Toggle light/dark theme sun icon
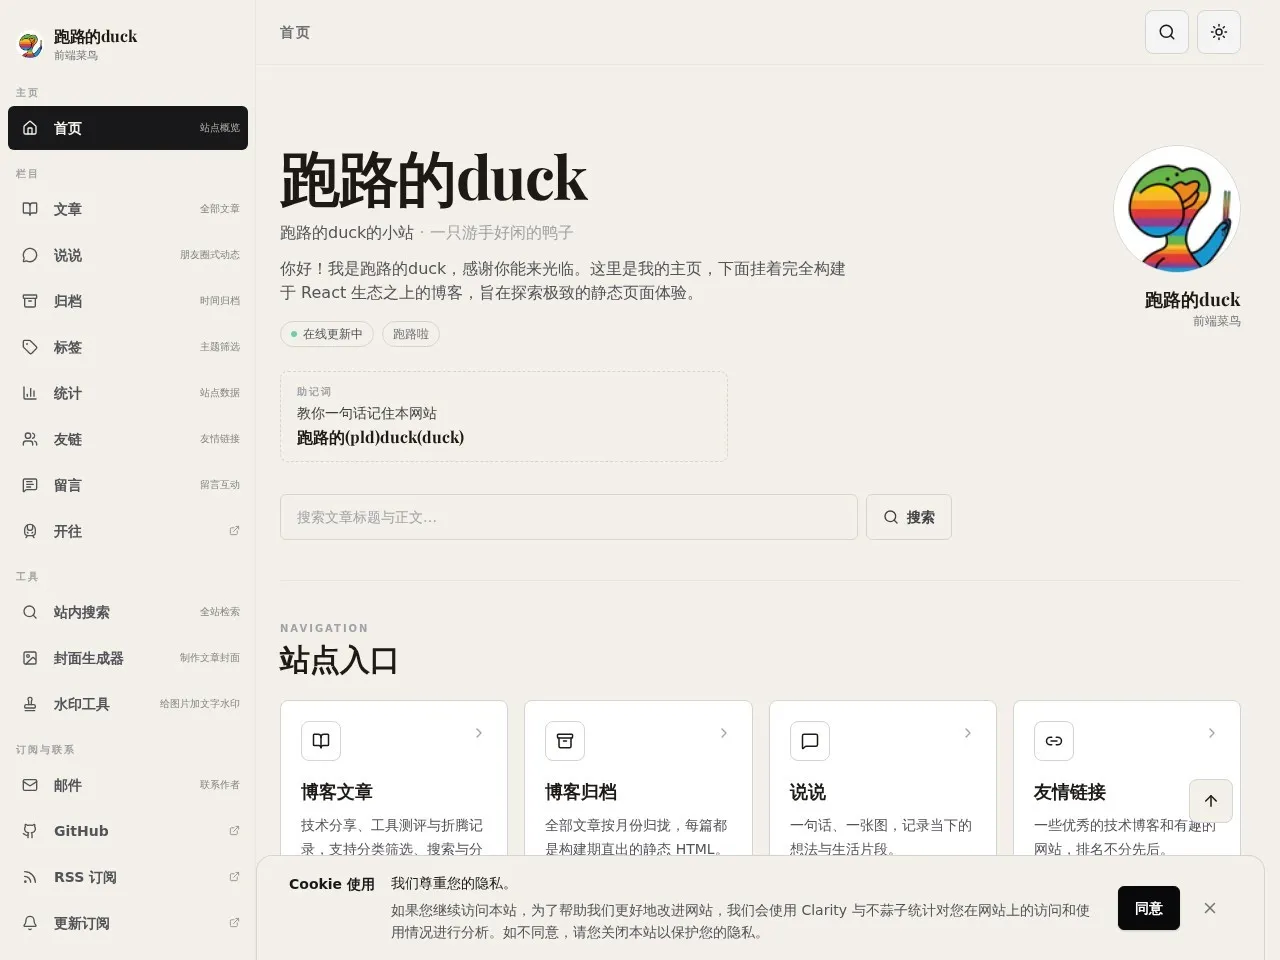Image resolution: width=1280 pixels, height=960 pixels. click(x=1219, y=32)
